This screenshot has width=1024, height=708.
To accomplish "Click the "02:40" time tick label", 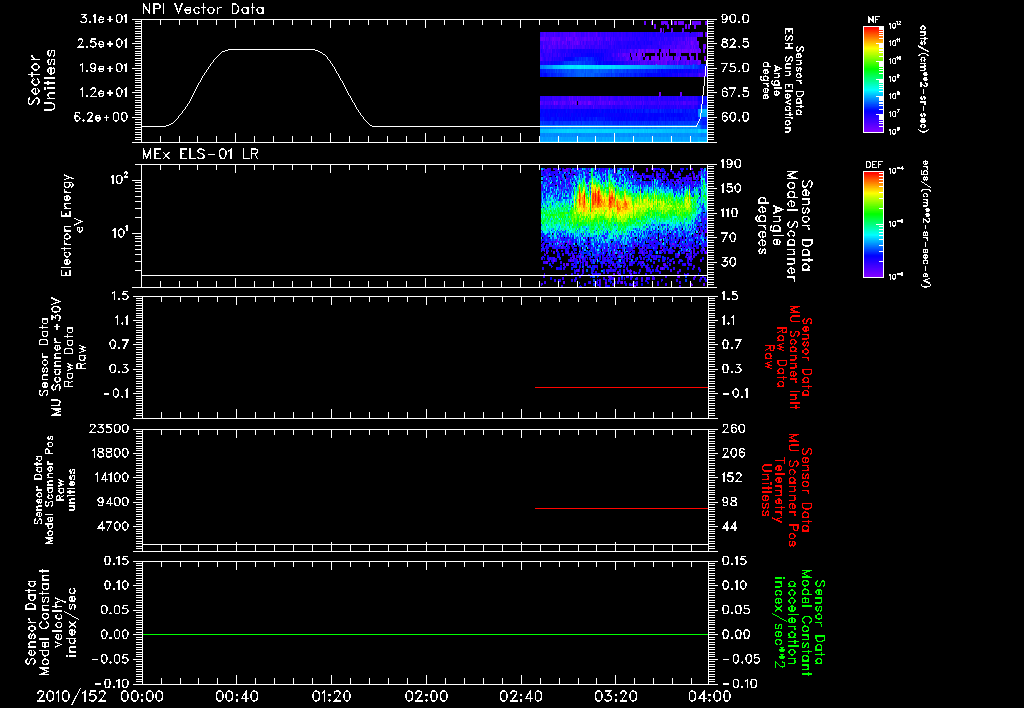I will (x=521, y=696).
